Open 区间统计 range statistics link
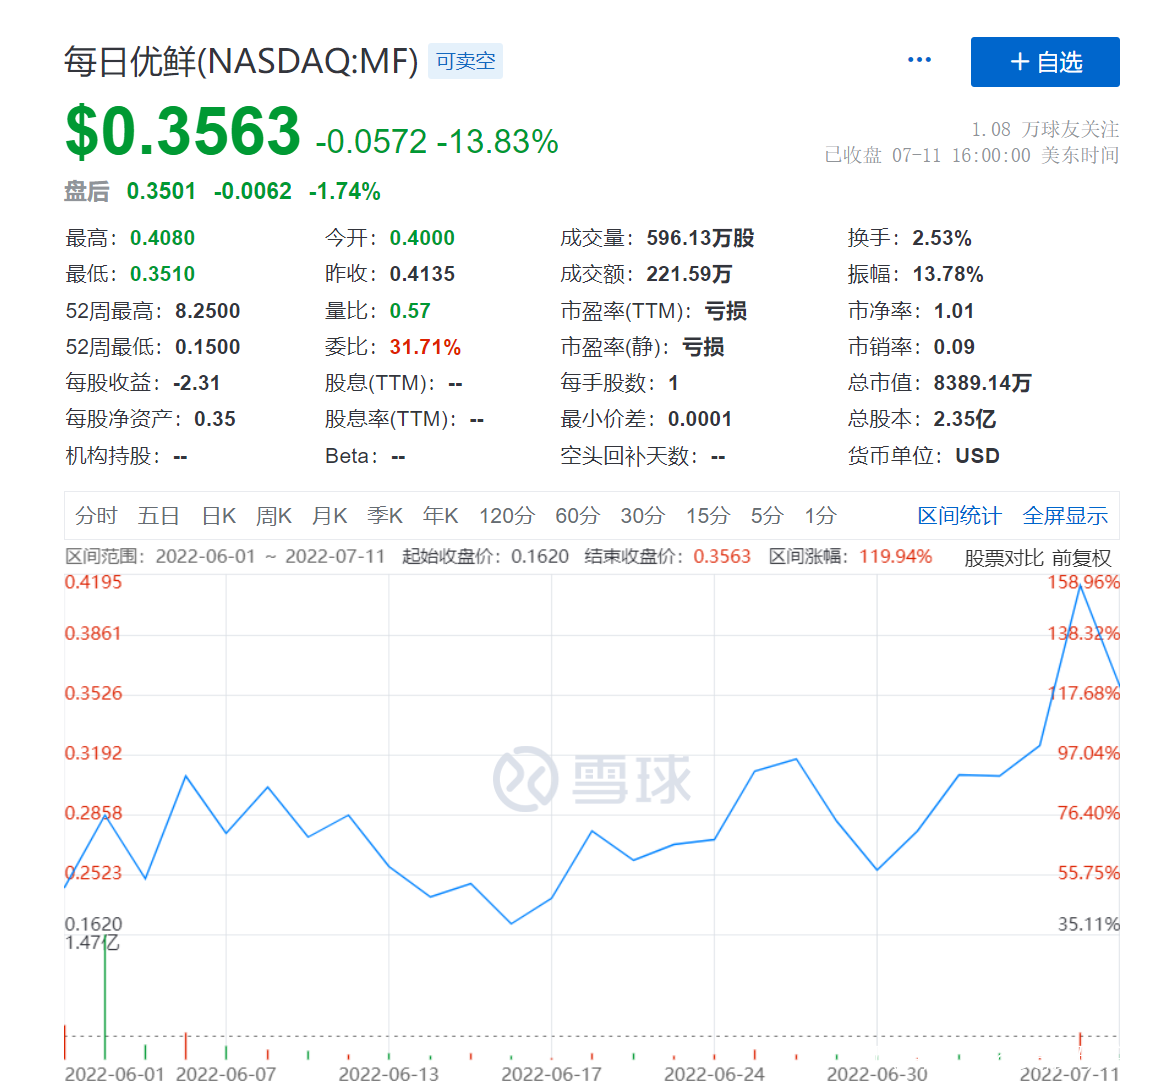 pos(959,515)
